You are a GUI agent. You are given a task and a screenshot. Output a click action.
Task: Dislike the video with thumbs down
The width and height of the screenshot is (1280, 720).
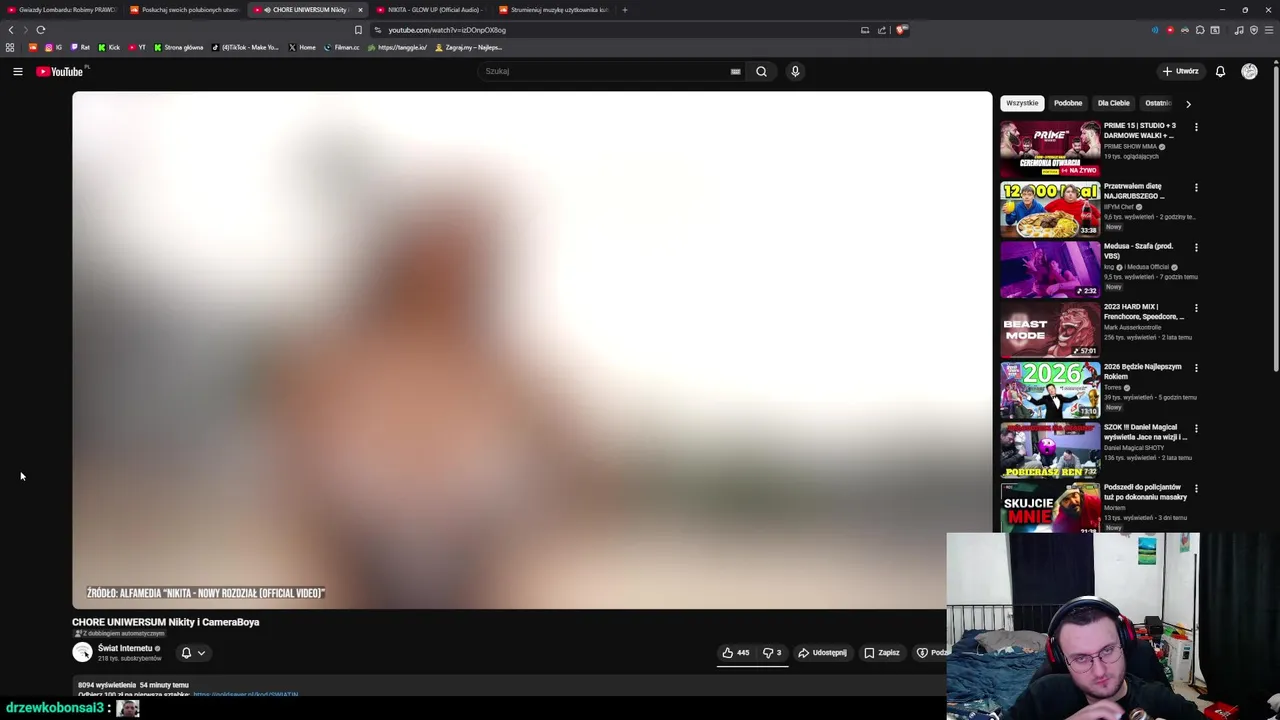point(772,653)
